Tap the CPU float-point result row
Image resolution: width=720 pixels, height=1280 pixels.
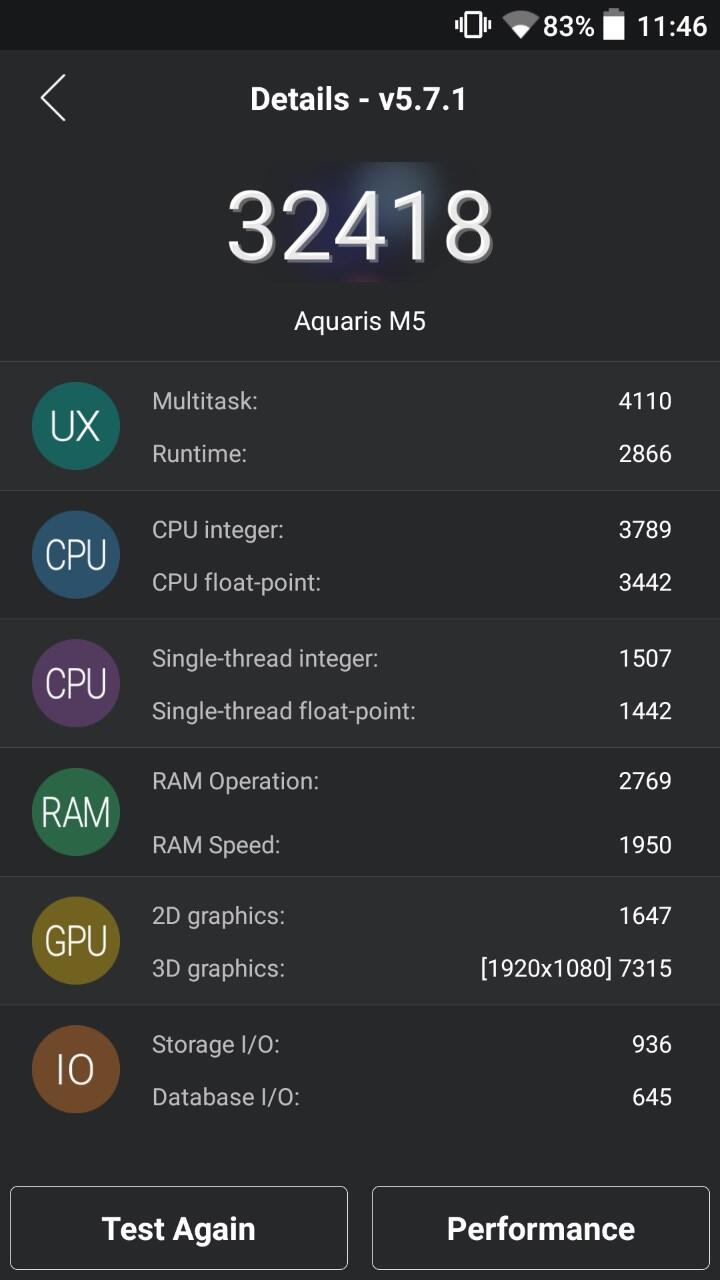click(412, 582)
